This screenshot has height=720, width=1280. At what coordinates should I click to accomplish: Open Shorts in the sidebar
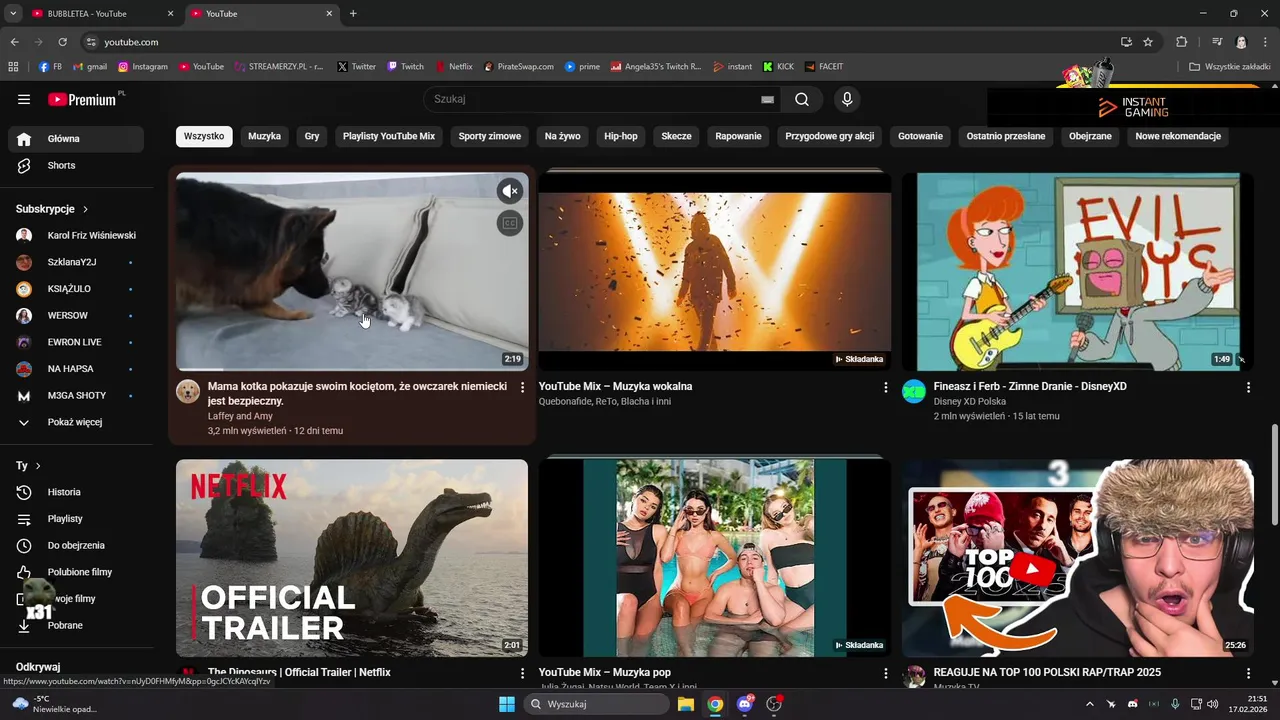pyautogui.click(x=76, y=165)
